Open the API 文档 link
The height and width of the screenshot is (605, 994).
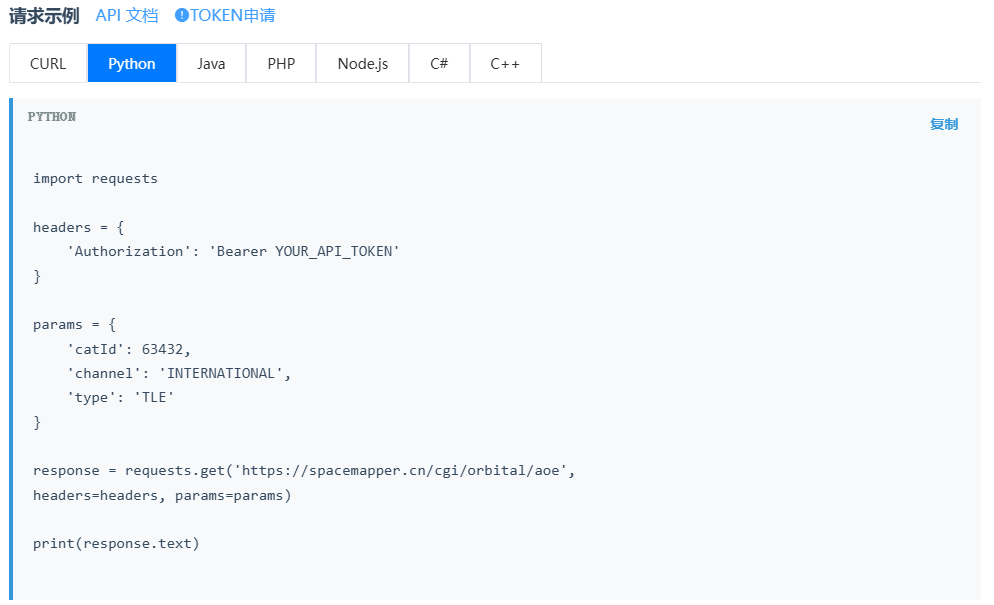click(x=127, y=16)
